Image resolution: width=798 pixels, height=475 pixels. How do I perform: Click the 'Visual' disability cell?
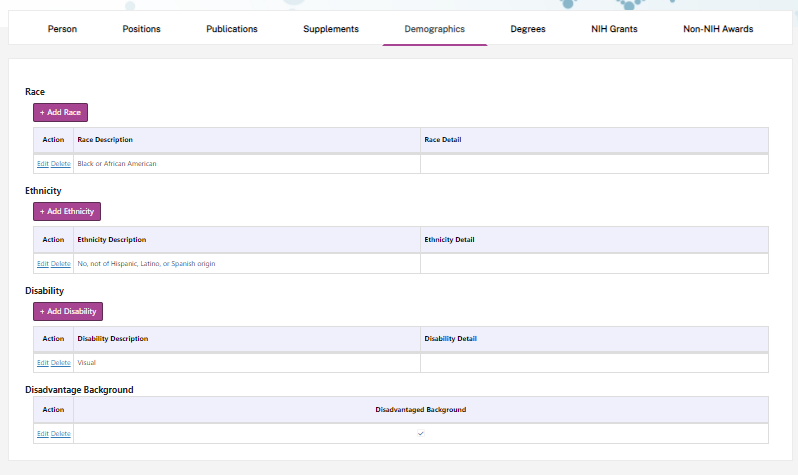(247, 363)
